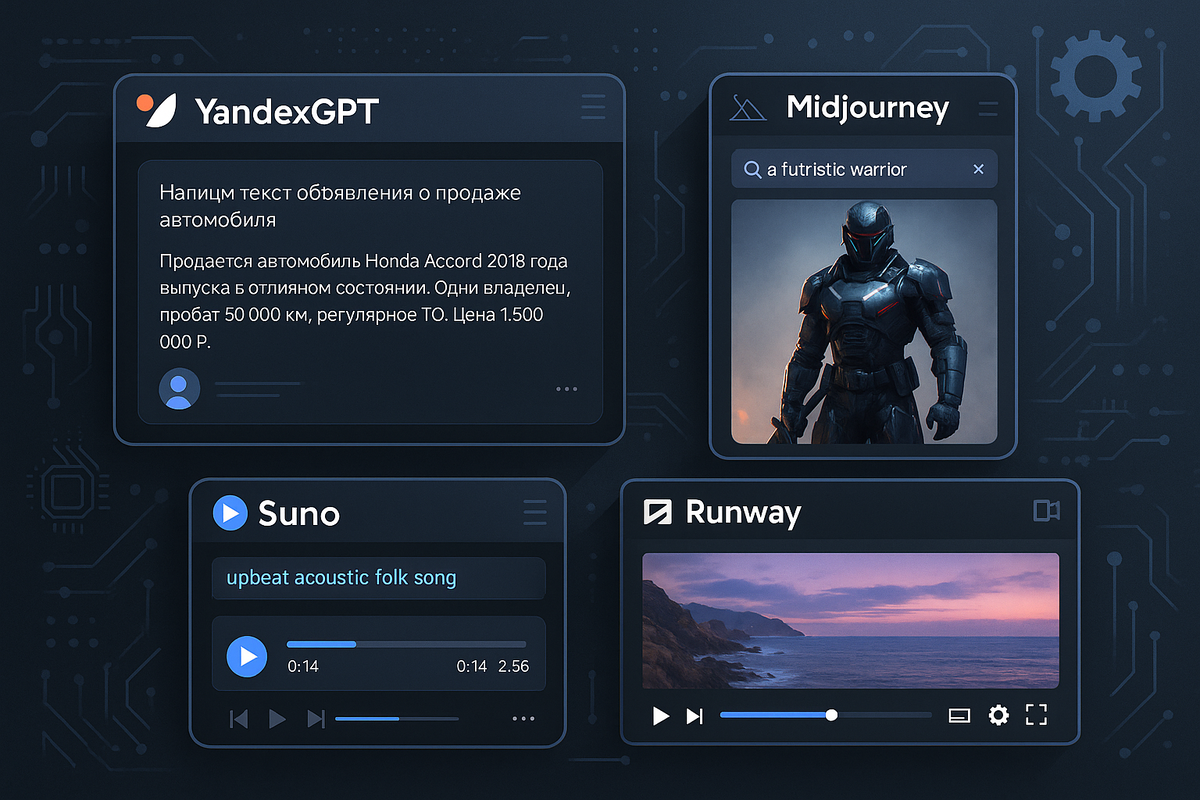Click the search magnifier in Midjourney
Viewport: 1200px width, 800px height.
(752, 170)
